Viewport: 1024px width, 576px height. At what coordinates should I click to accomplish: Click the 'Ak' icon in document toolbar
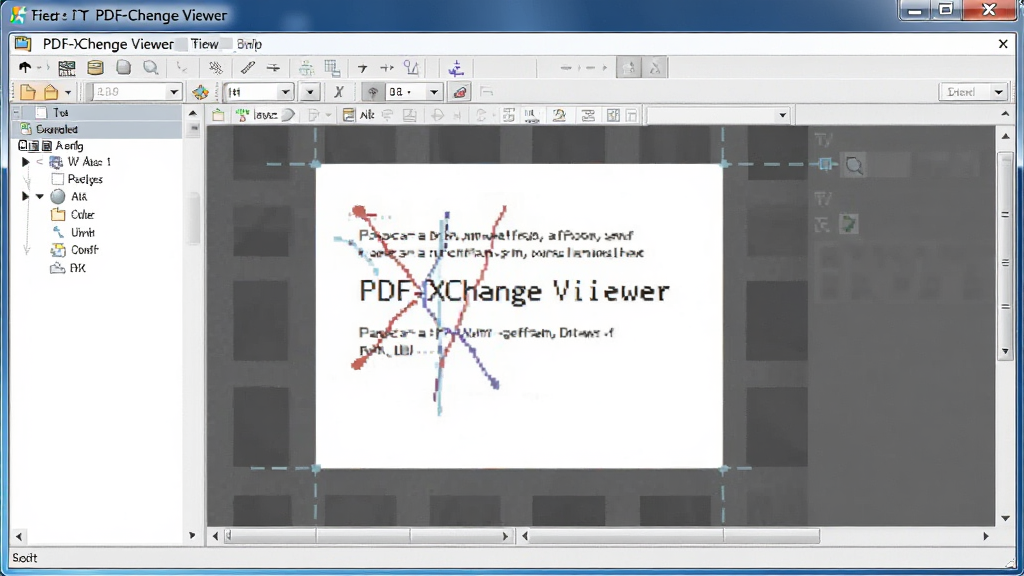(x=359, y=116)
